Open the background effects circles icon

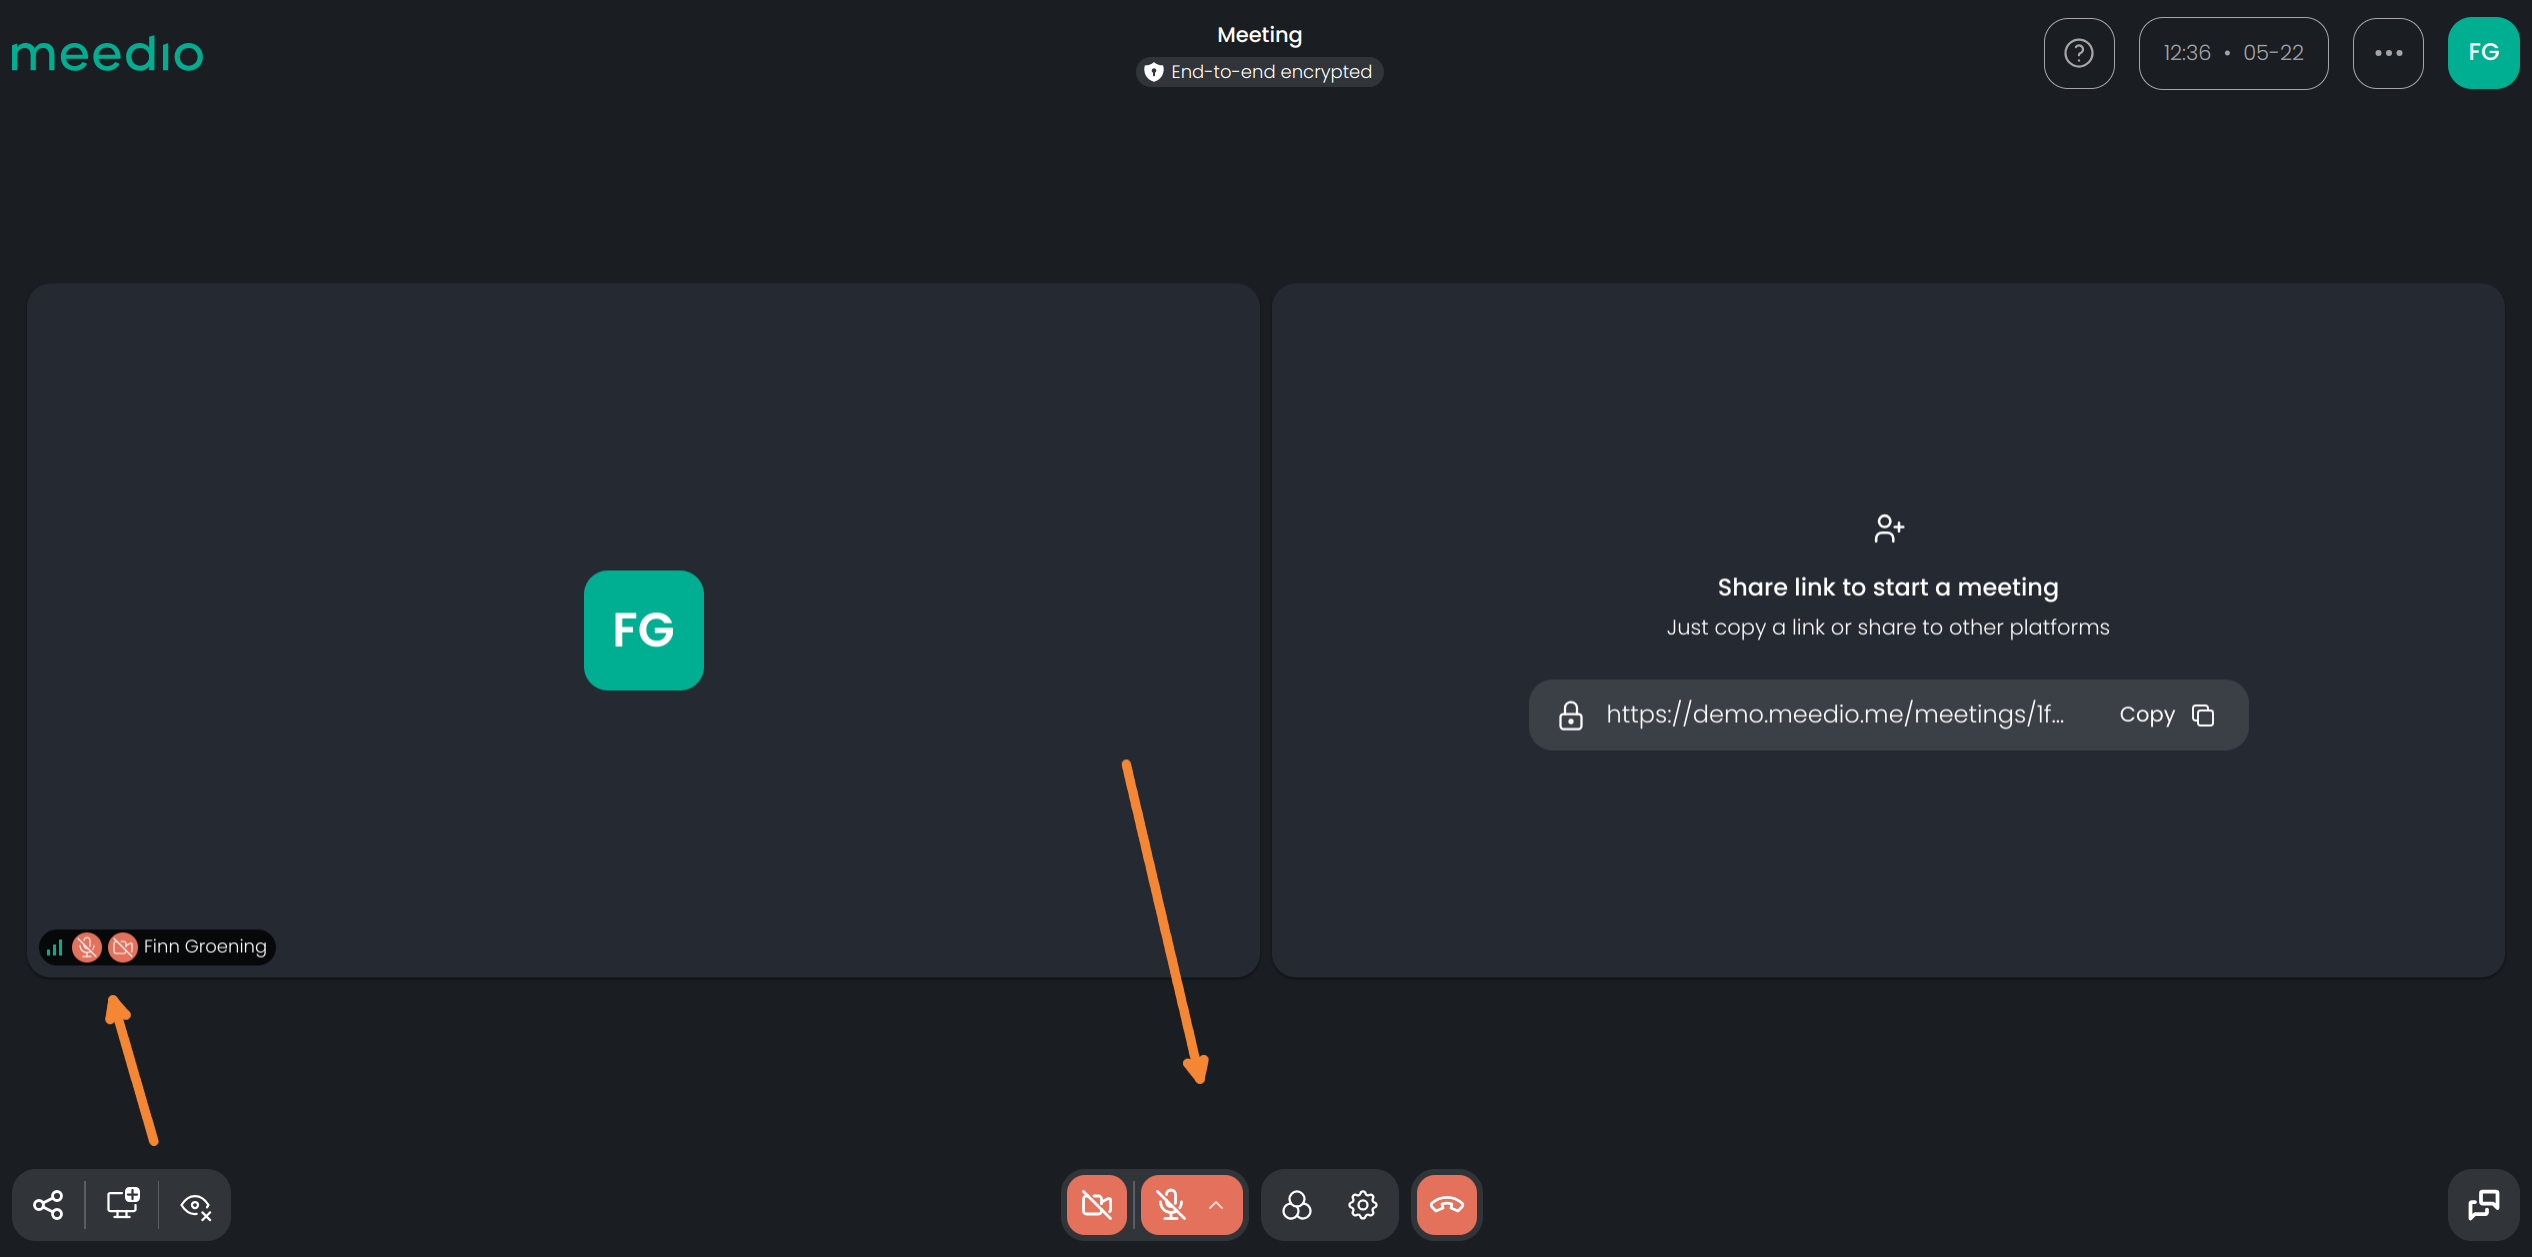1296,1205
